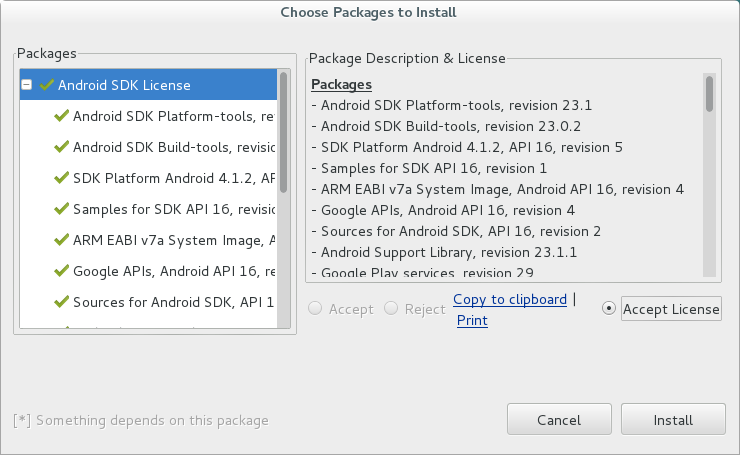Click the Copy to clipboard link
Screen dimensions: 740x455
(x=510, y=299)
